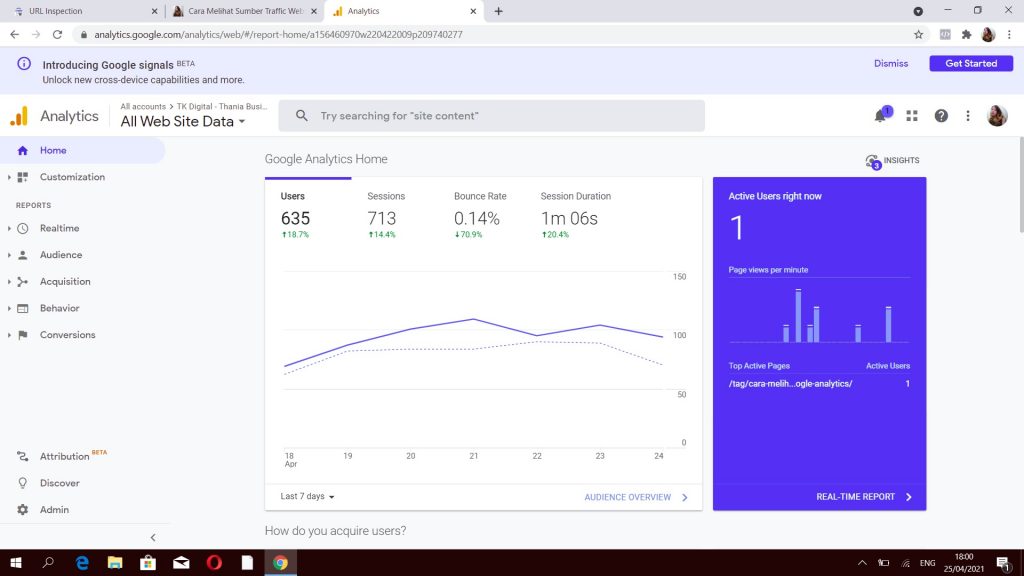Click the 21 Apr point on users line chart
The width and height of the screenshot is (1024, 576).
coord(473,319)
